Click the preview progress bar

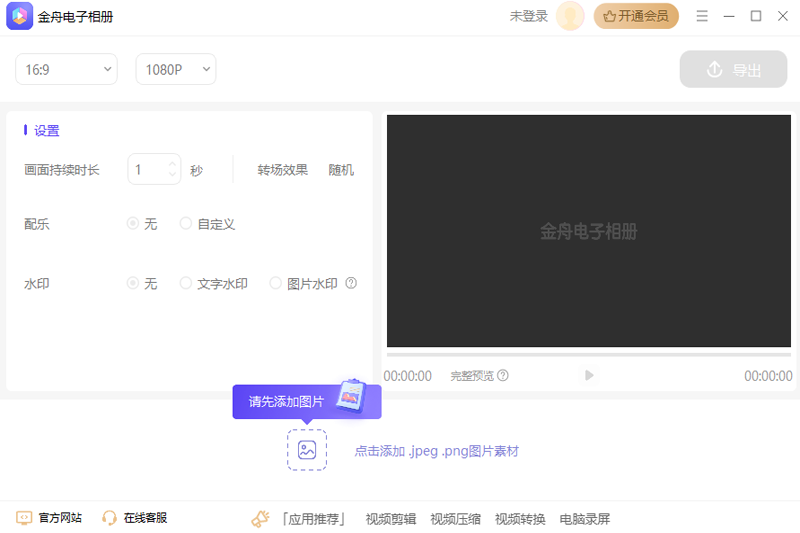point(589,354)
